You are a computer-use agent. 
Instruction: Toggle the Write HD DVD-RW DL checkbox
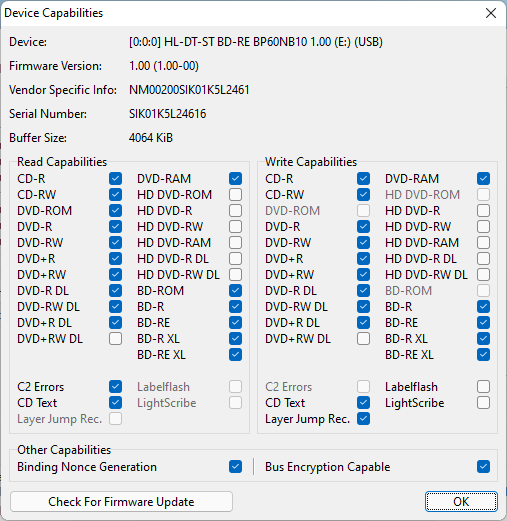pos(483,274)
